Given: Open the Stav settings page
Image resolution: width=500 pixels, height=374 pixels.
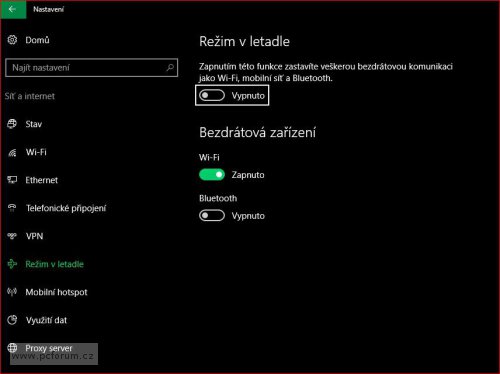Looking at the screenshot, I should (x=34, y=124).
